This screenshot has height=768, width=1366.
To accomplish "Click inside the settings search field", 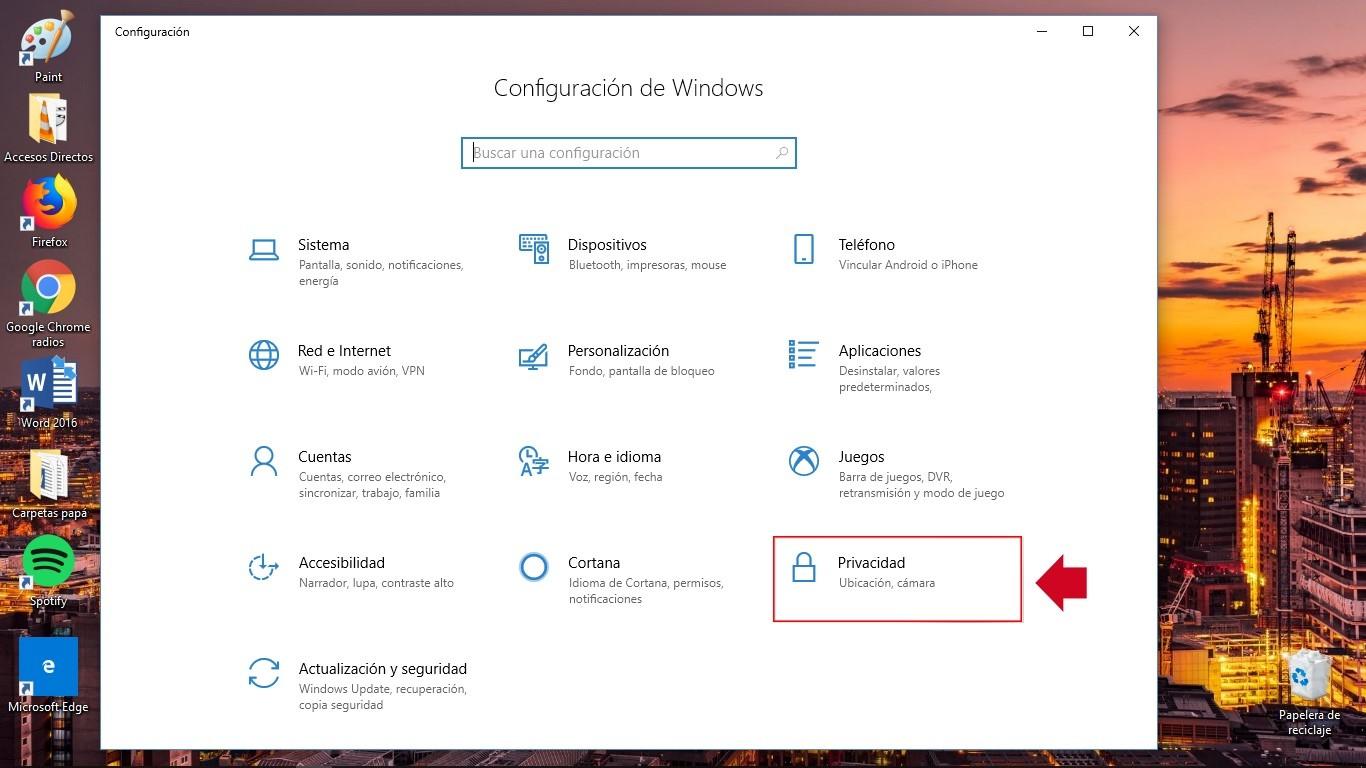I will click(x=610, y=152).
